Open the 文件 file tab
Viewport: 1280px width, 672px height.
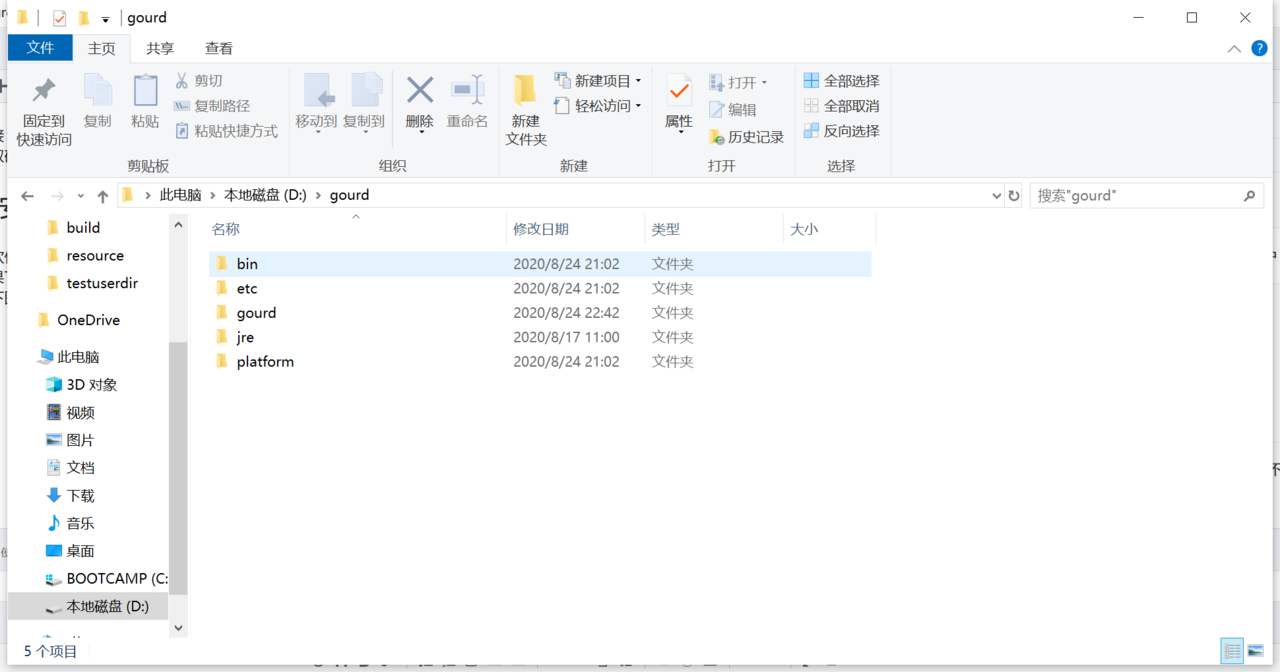(x=40, y=48)
